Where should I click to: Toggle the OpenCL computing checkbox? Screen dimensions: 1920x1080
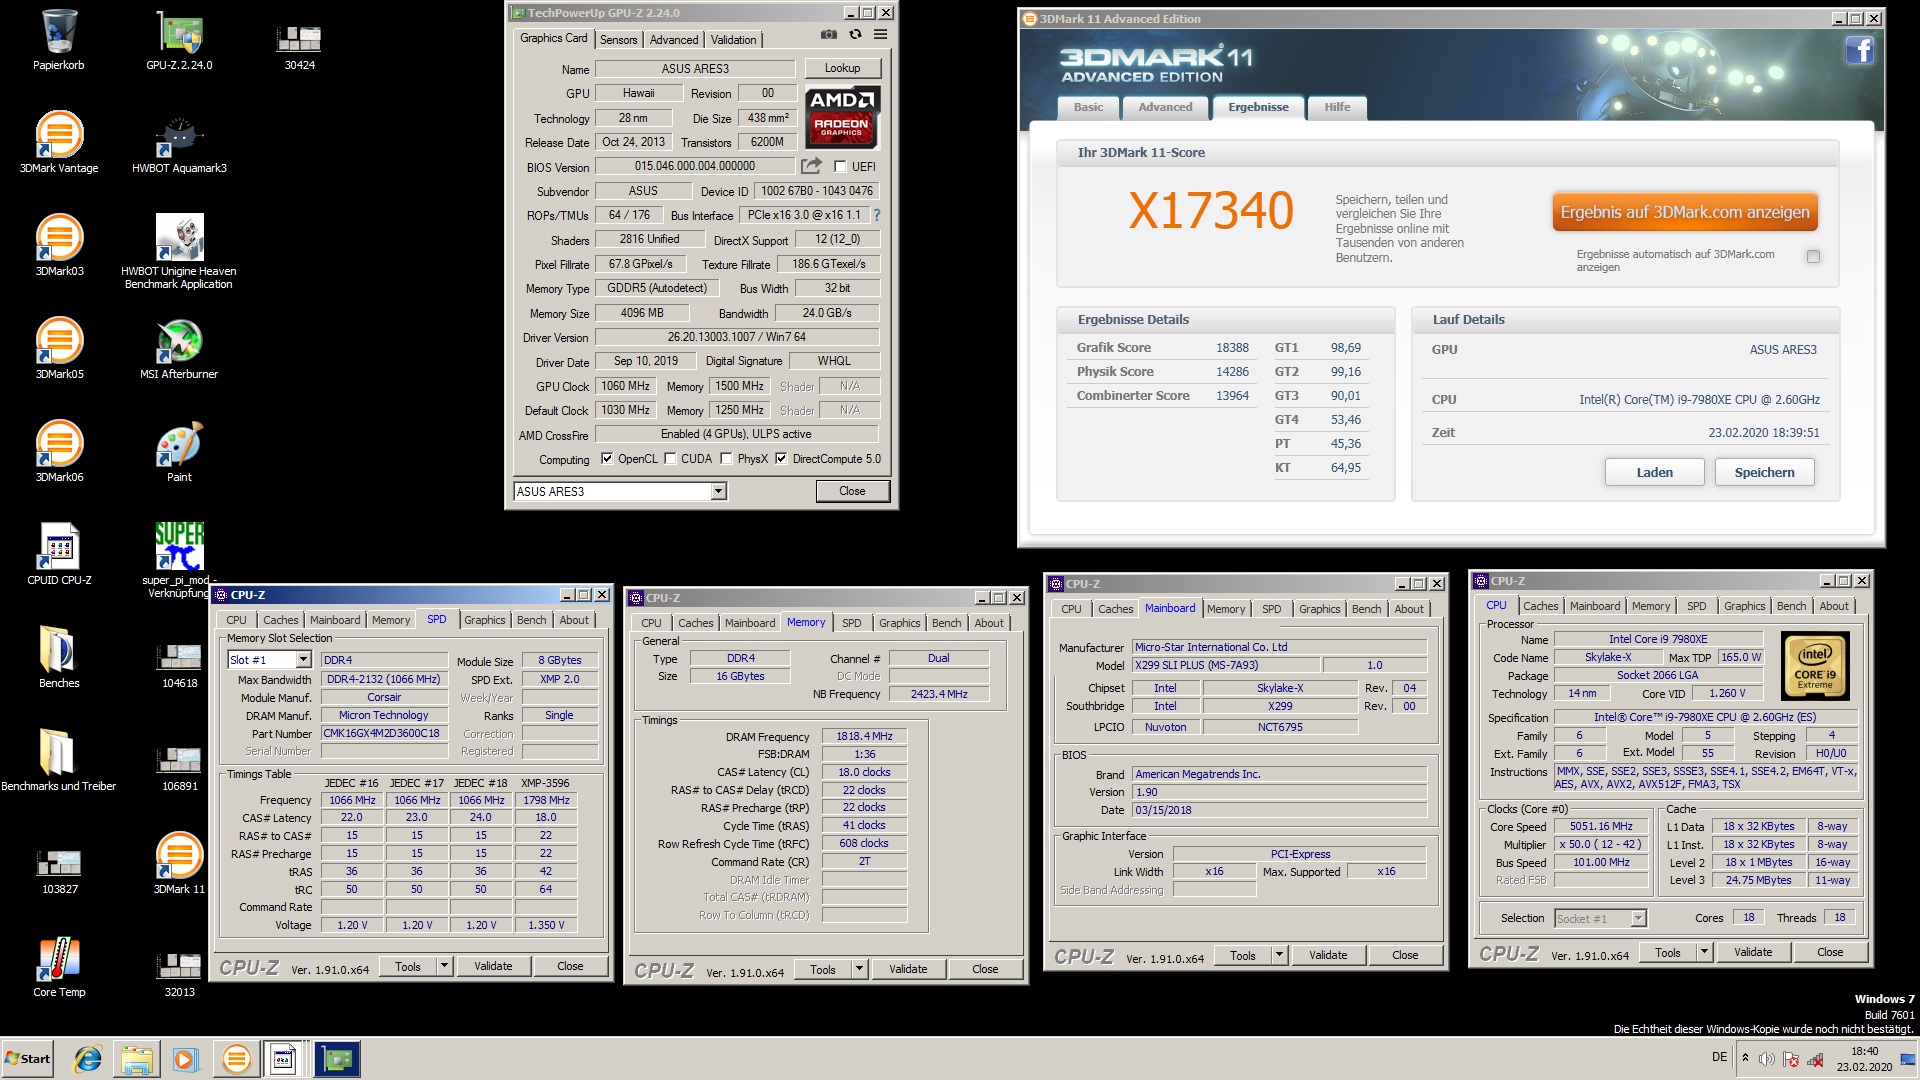(607, 459)
